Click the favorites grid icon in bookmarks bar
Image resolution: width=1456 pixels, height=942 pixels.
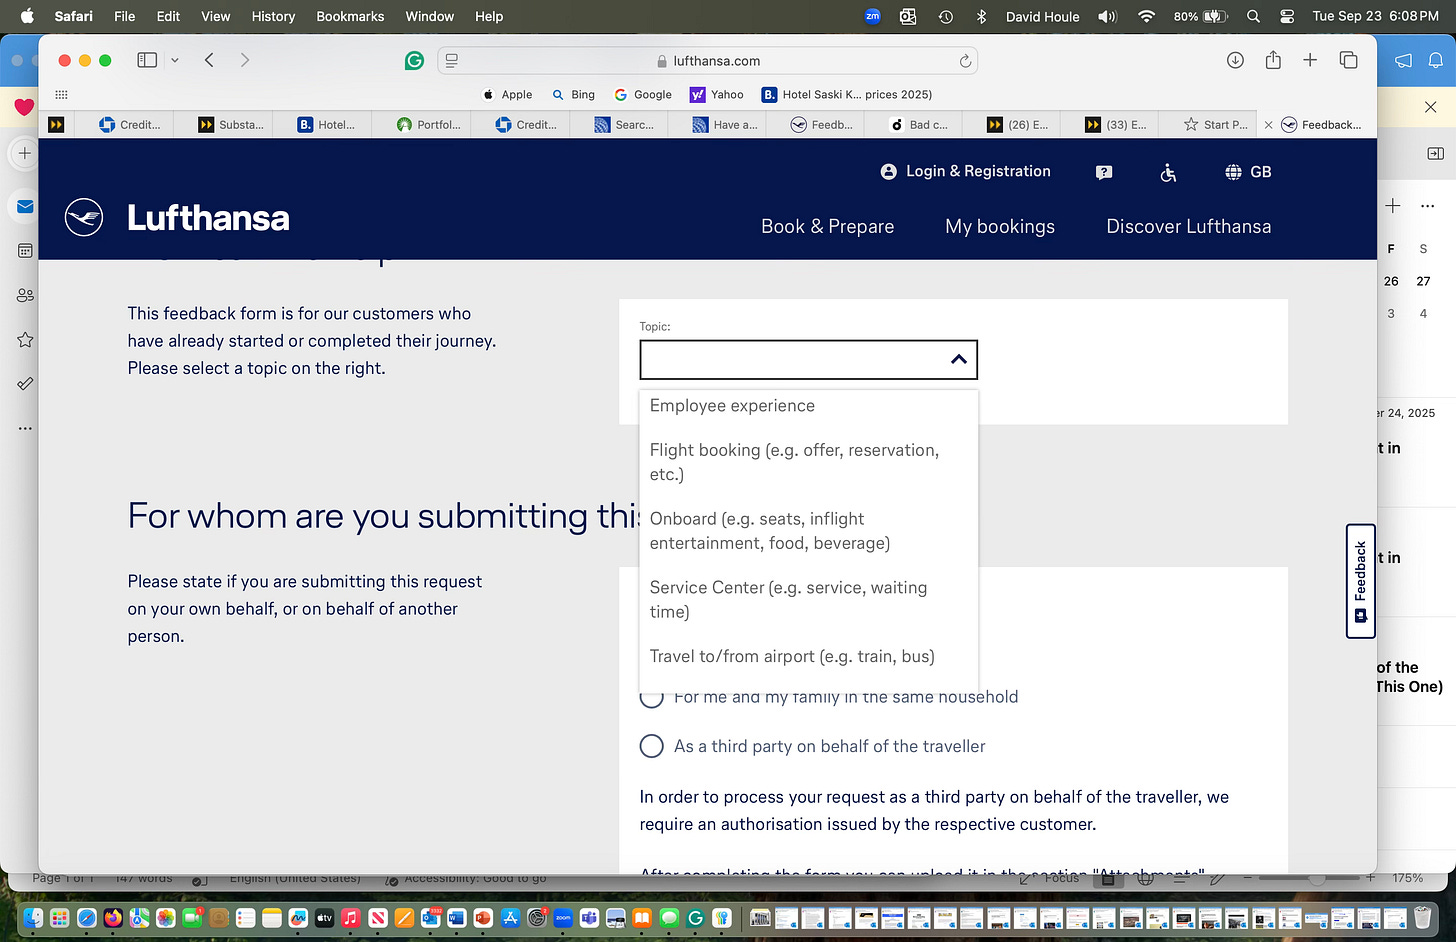pos(61,94)
